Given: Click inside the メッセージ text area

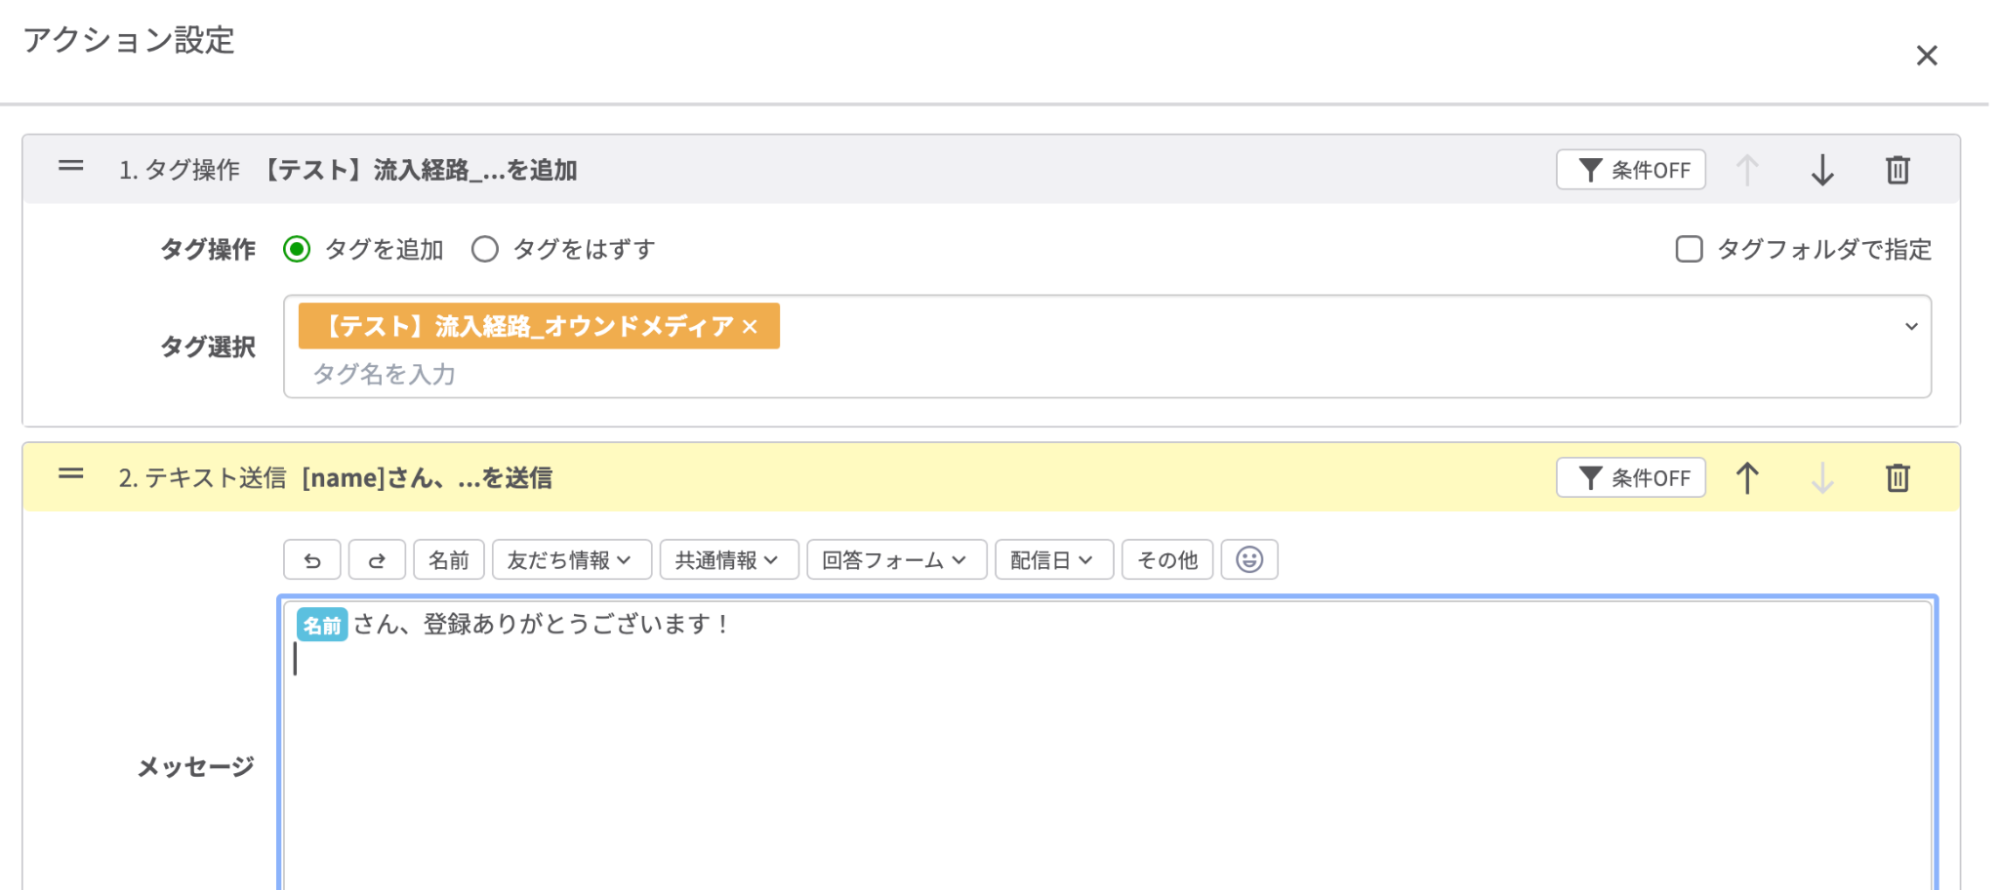Looking at the screenshot, I should click(1107, 745).
